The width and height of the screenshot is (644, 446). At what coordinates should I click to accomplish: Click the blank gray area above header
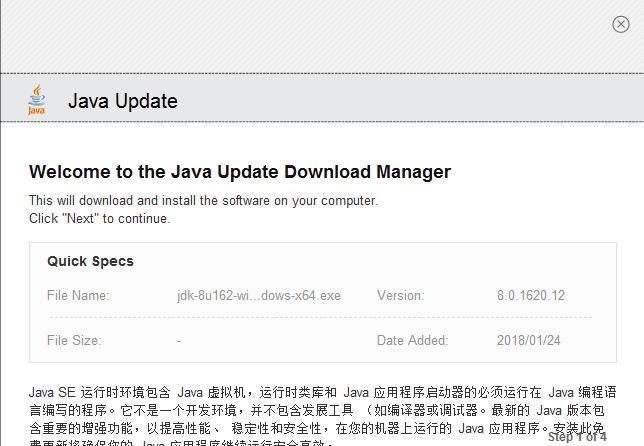click(x=300, y=35)
